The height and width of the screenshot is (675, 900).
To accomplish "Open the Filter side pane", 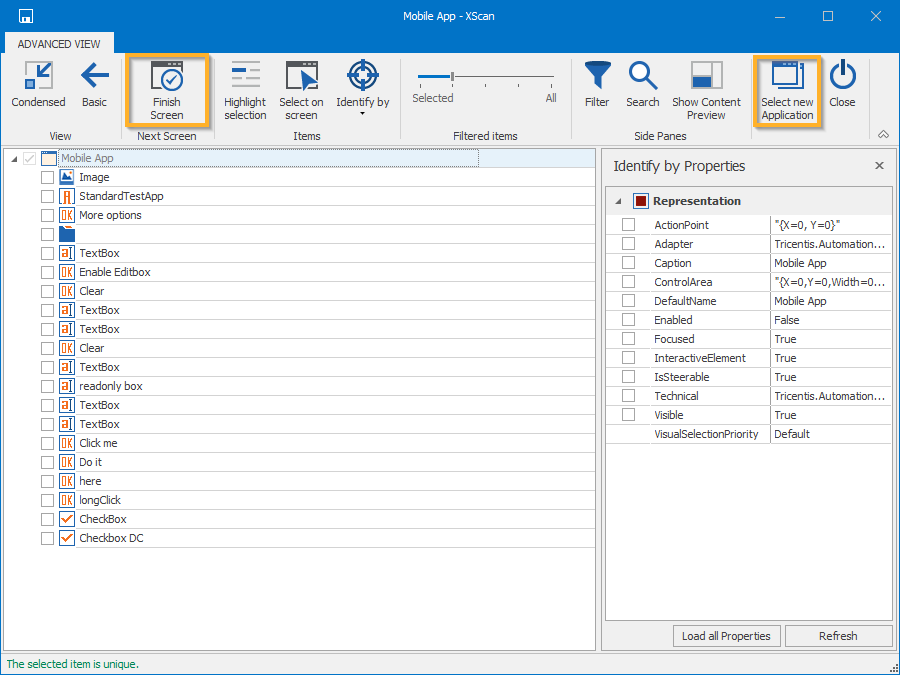I will 597,85.
